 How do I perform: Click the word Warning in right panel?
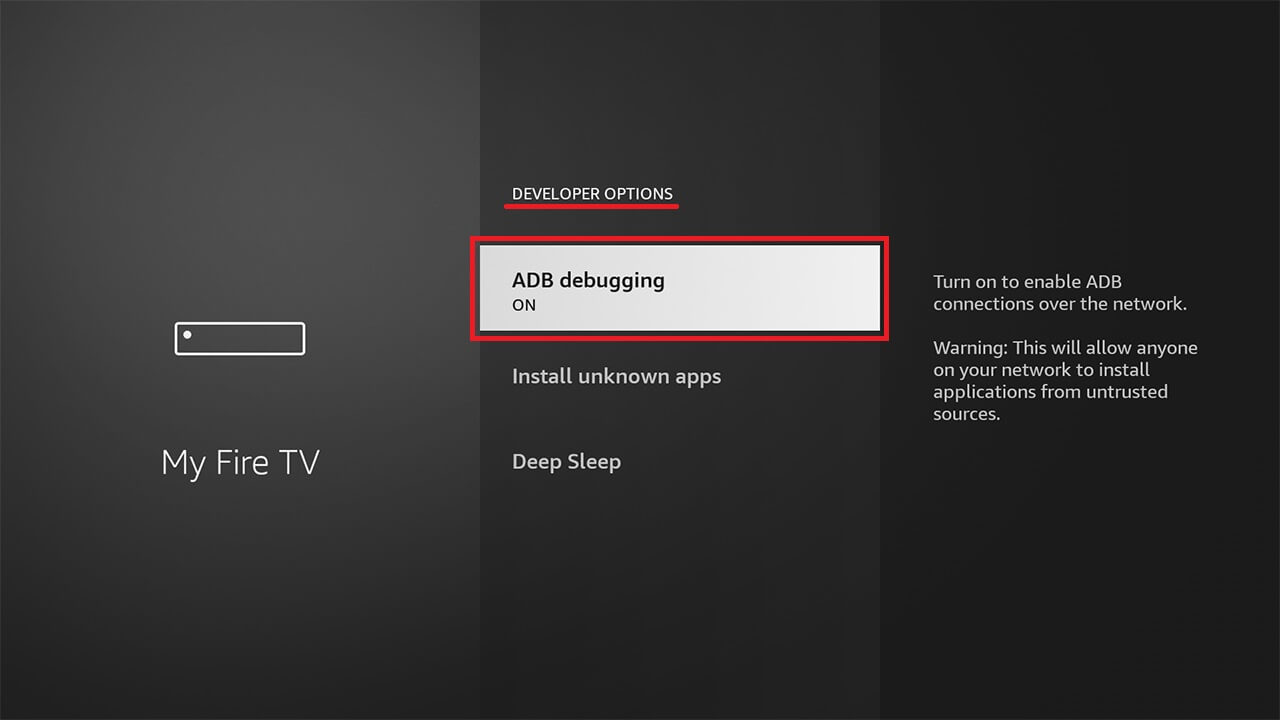970,348
